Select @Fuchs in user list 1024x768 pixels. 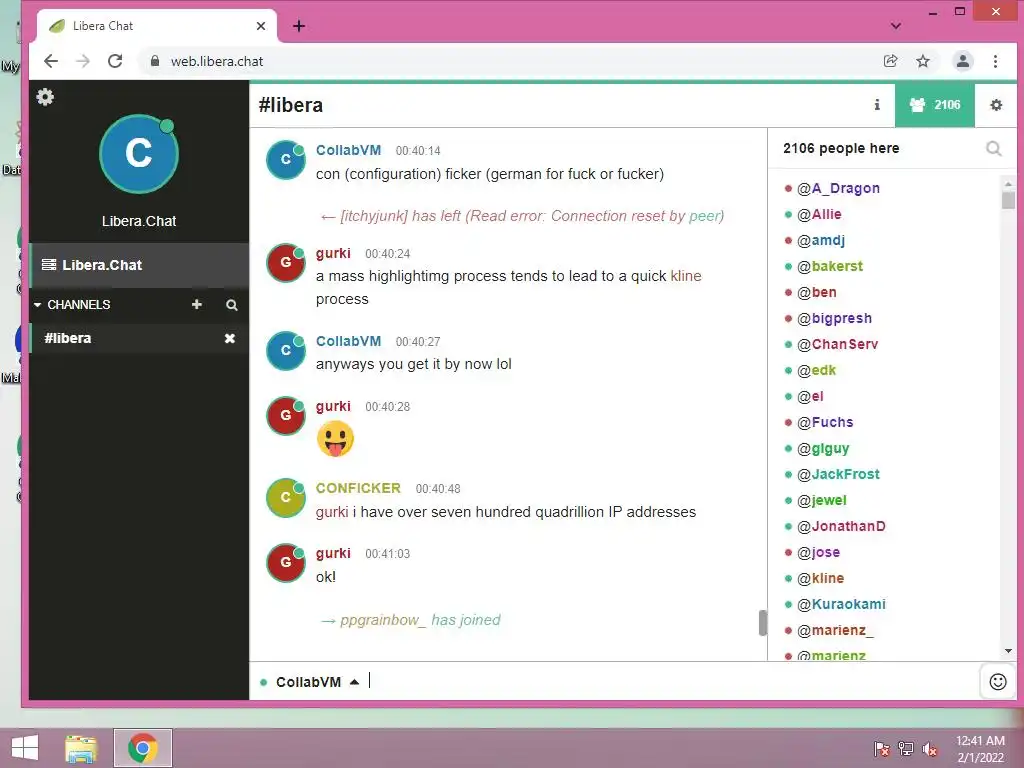point(825,423)
